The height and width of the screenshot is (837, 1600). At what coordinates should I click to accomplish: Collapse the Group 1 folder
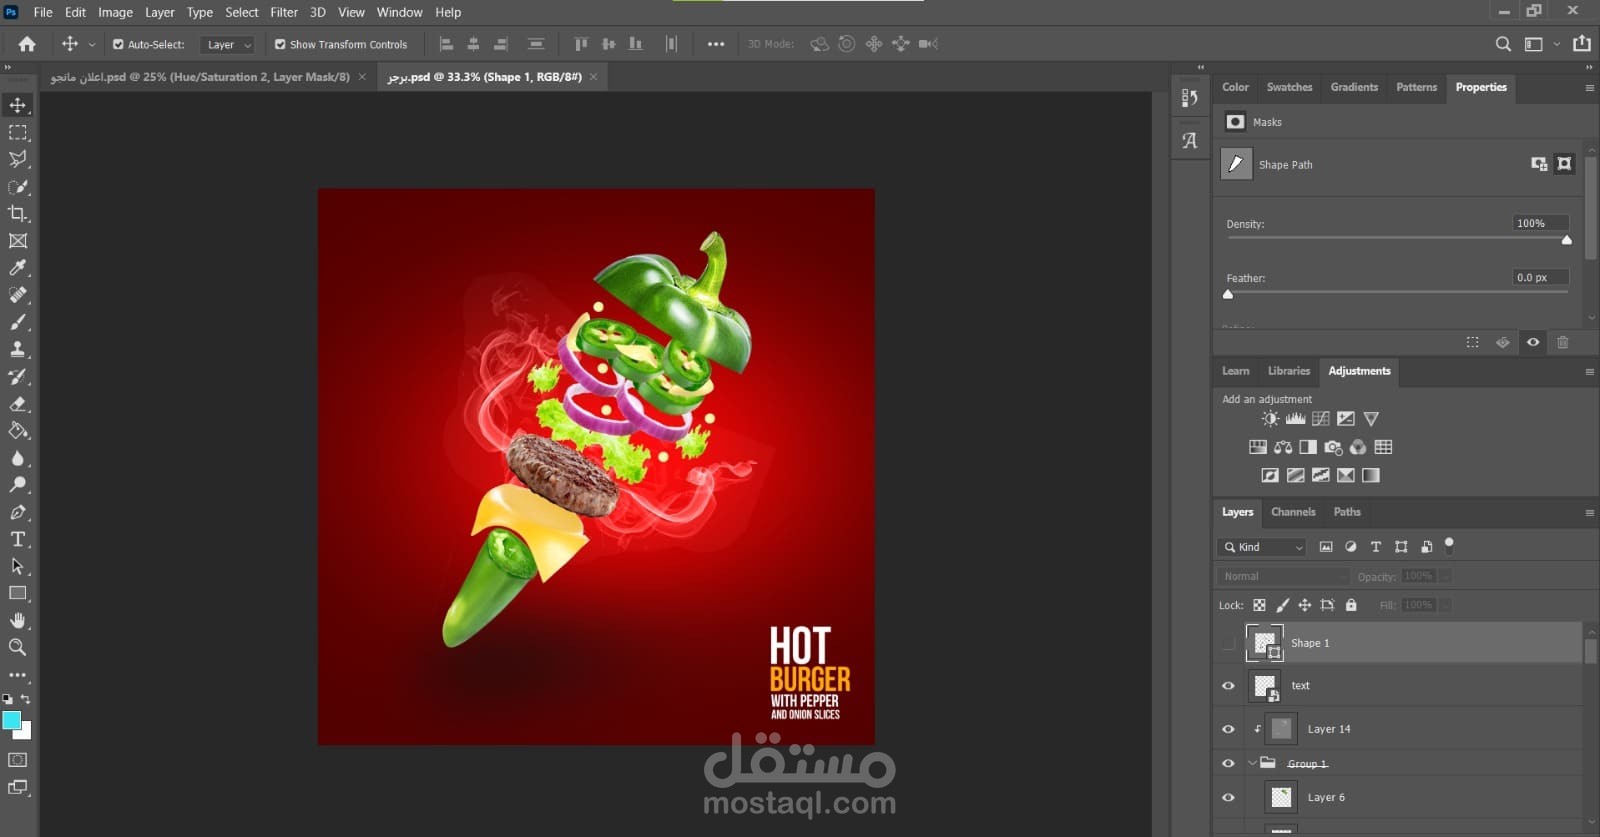pos(1252,763)
